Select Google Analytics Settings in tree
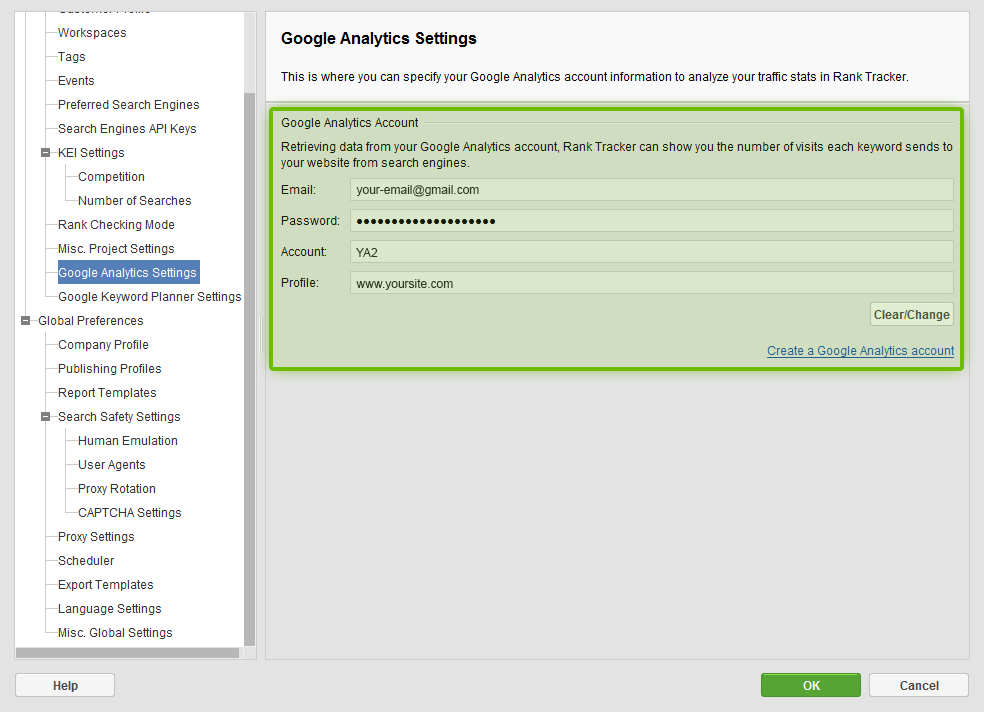 pos(127,273)
